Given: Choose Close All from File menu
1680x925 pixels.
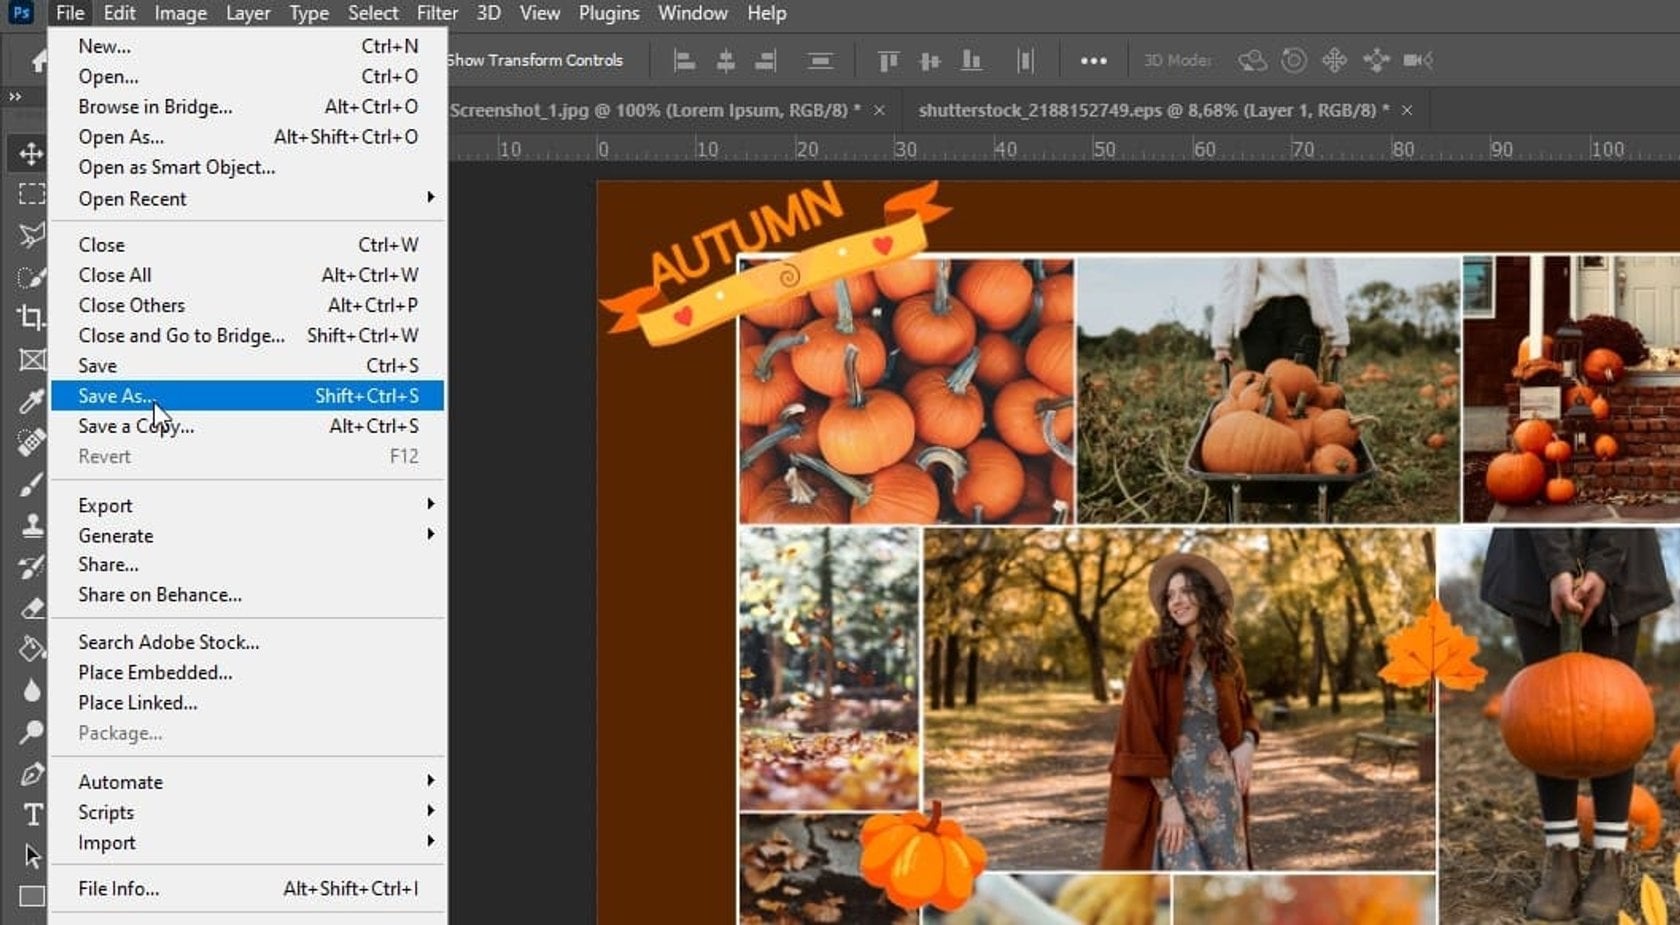Looking at the screenshot, I should 247,275.
